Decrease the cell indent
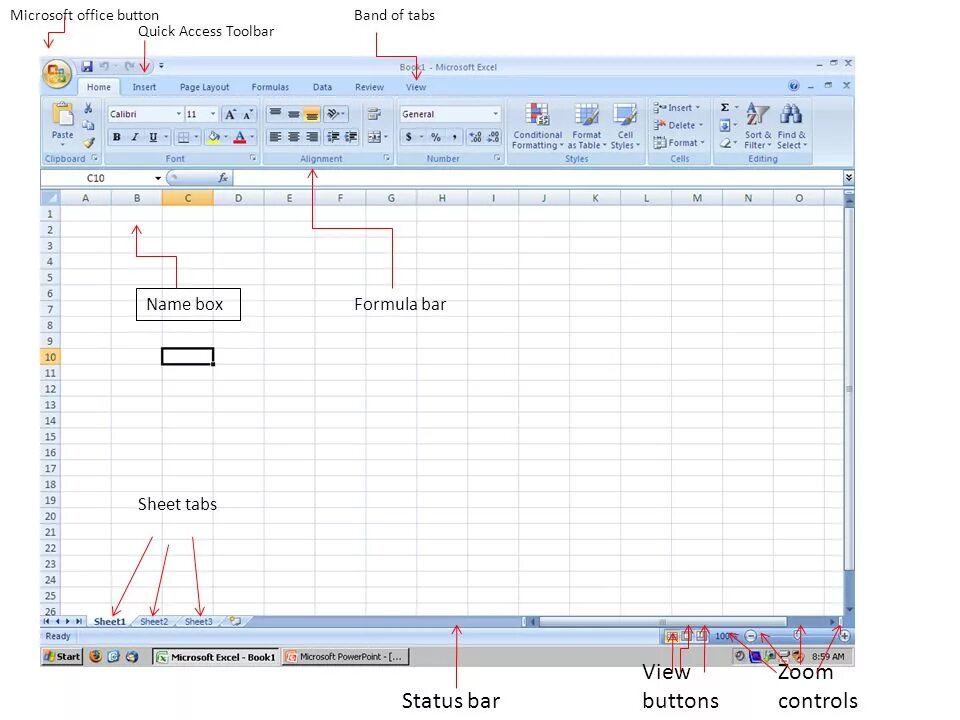The image size is (960, 720). tap(333, 137)
